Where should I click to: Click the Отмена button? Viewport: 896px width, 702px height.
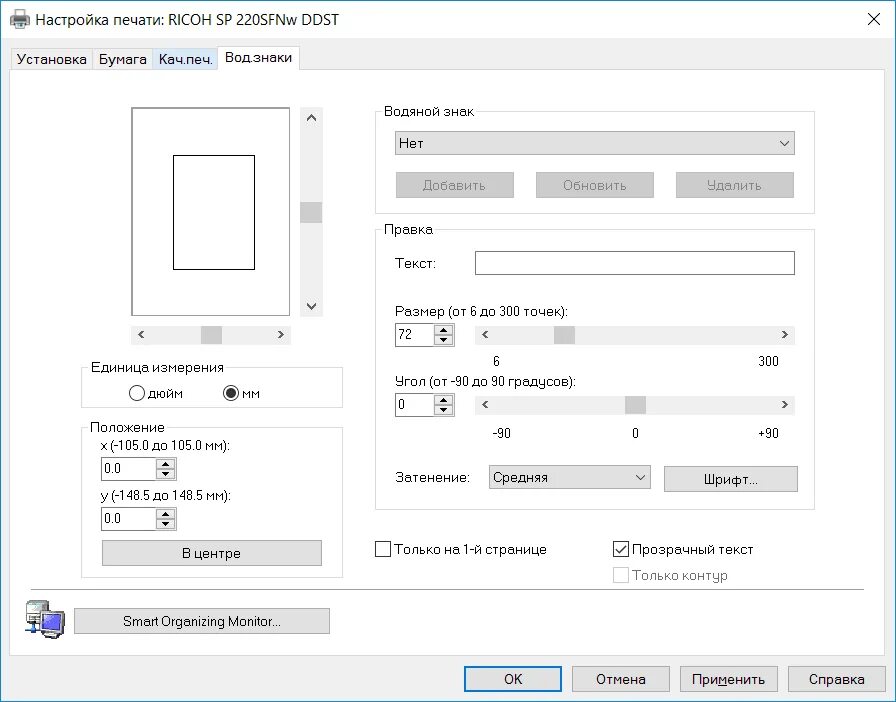click(x=621, y=679)
